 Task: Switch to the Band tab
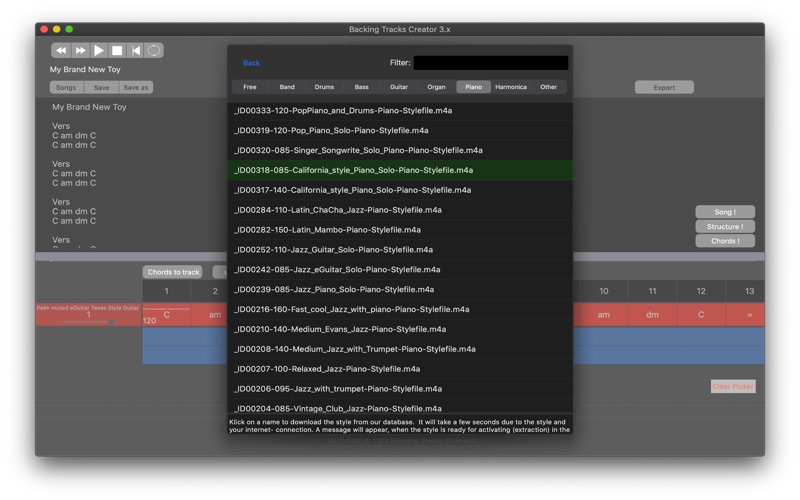click(x=287, y=87)
